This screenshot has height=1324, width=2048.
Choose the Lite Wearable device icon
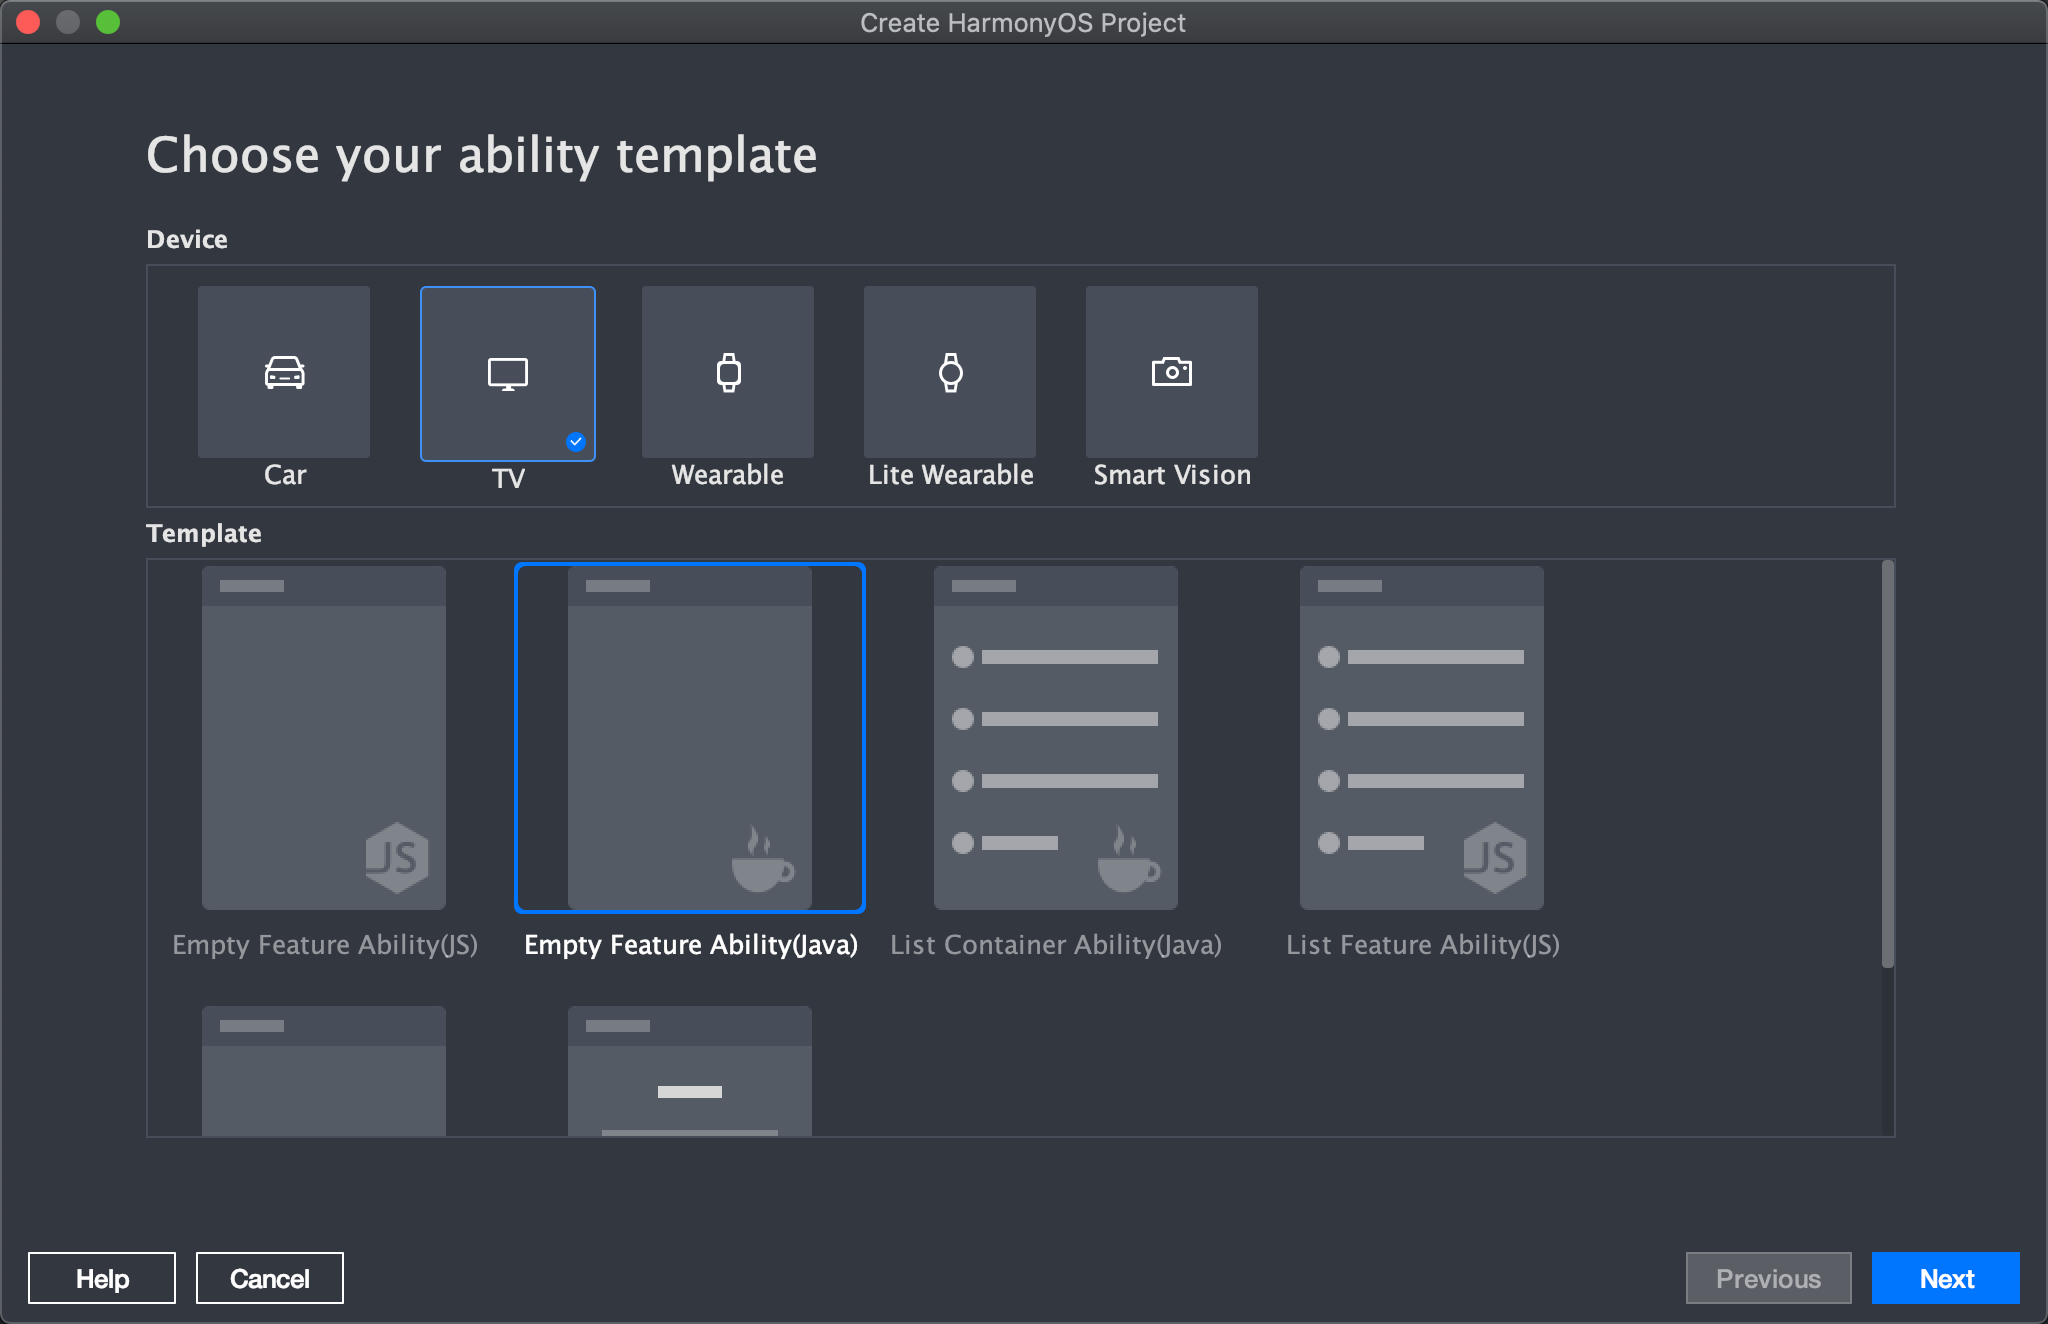(x=950, y=372)
